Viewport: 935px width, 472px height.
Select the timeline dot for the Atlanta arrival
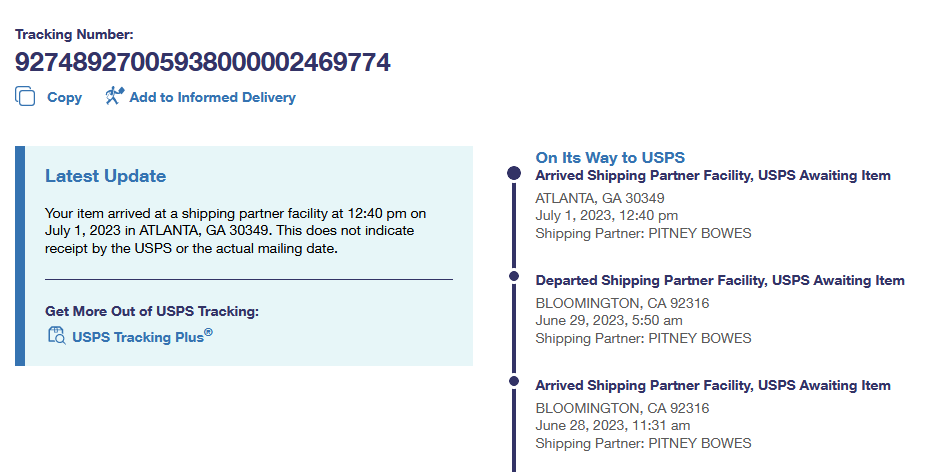click(x=514, y=173)
